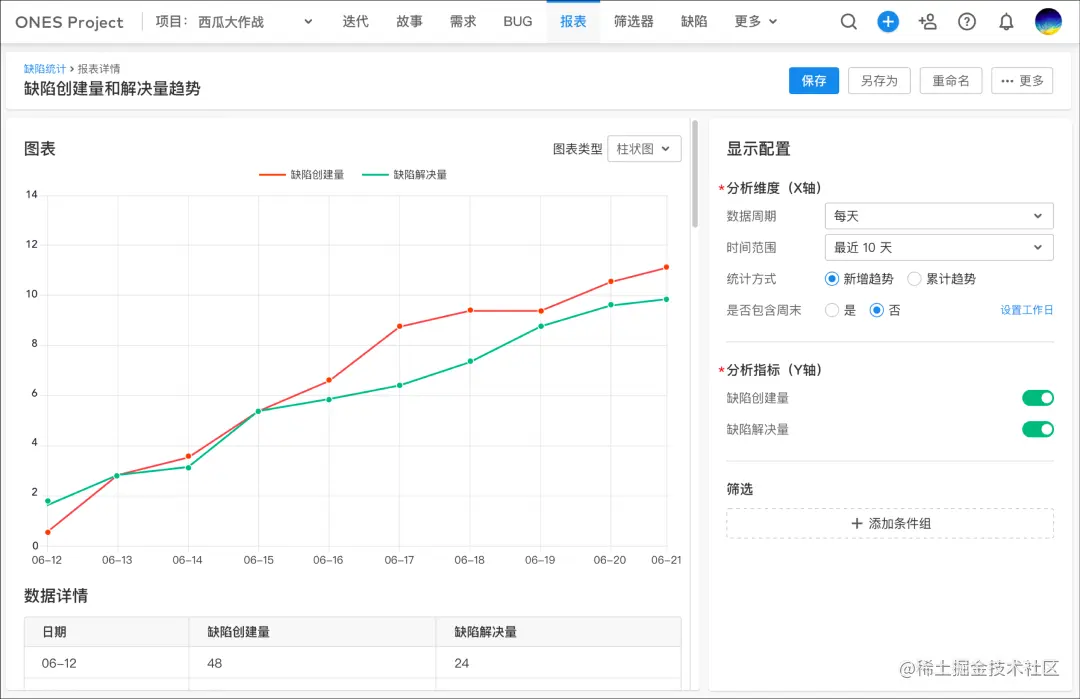This screenshot has width=1080, height=699.
Task: Click the 缺陷创建量 red legend item
Action: tap(301, 175)
